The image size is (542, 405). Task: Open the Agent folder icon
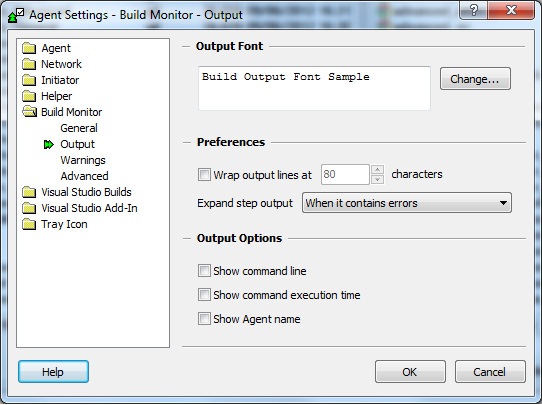pos(29,48)
